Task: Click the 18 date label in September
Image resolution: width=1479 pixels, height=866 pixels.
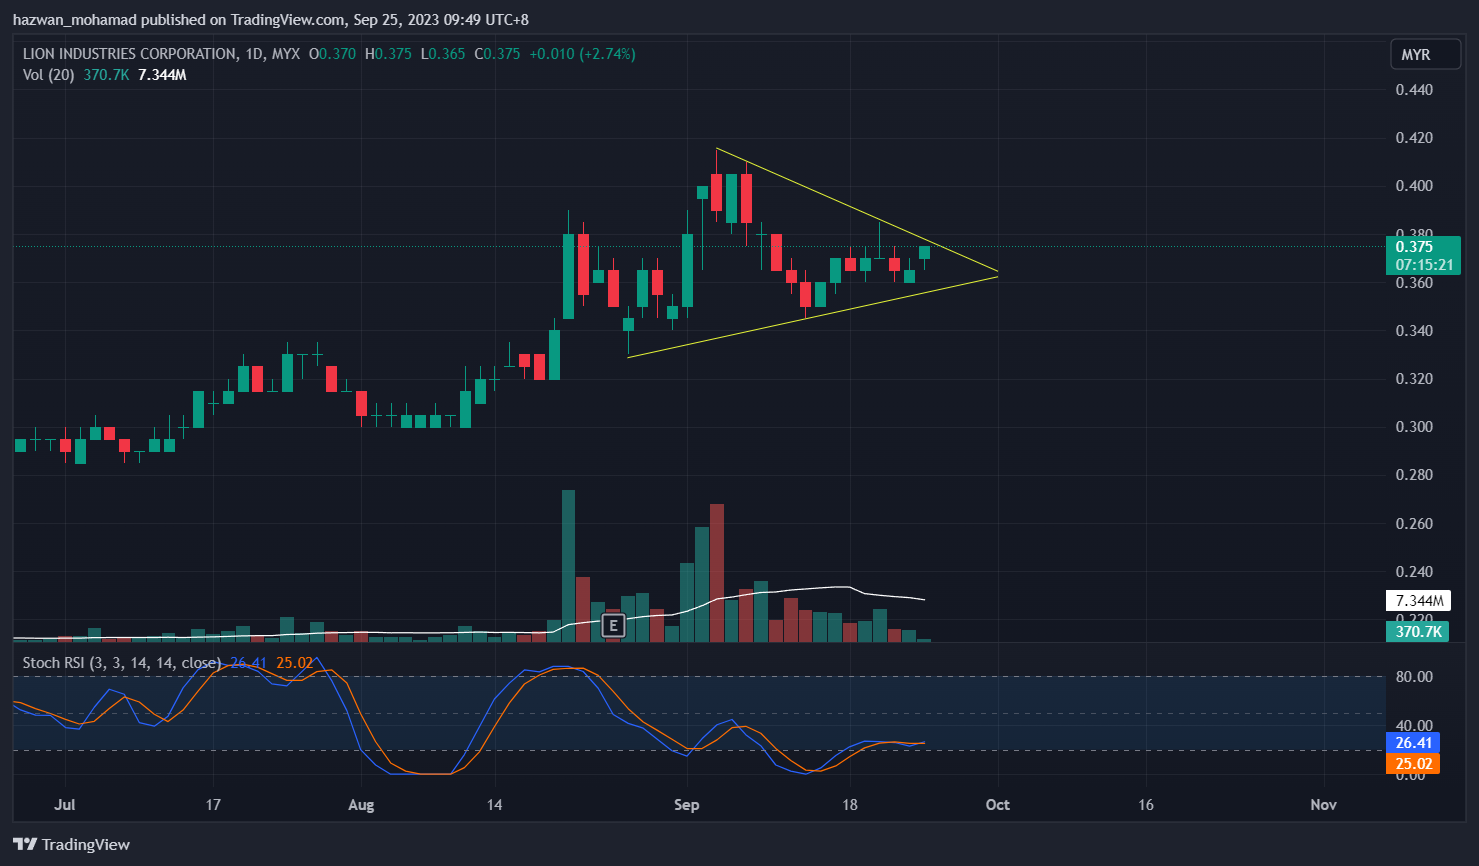Action: tap(850, 805)
